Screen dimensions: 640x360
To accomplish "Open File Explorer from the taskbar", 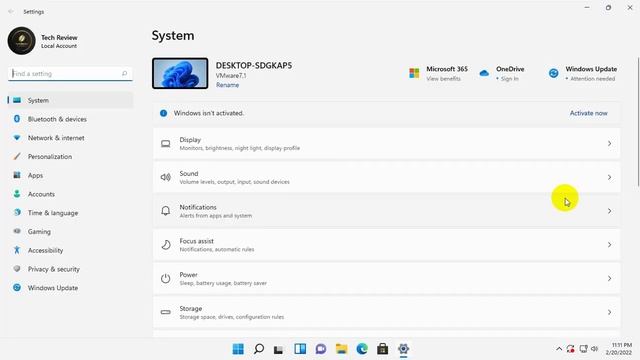I will [x=342, y=349].
